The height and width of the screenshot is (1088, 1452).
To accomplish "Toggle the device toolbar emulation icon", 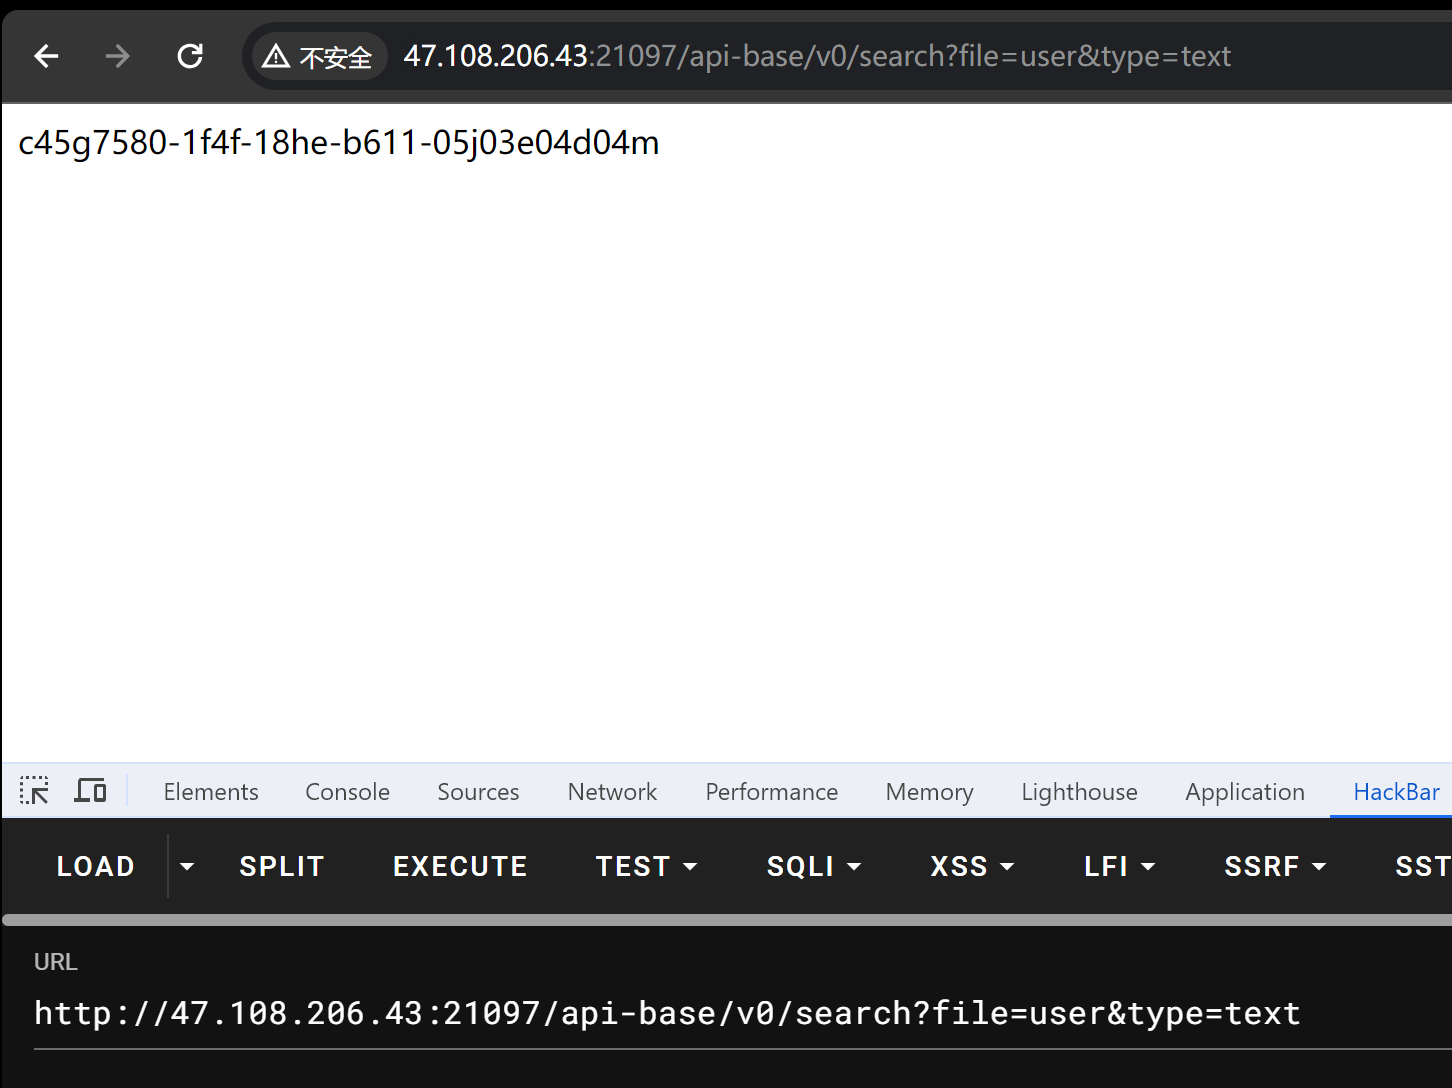I will (91, 791).
